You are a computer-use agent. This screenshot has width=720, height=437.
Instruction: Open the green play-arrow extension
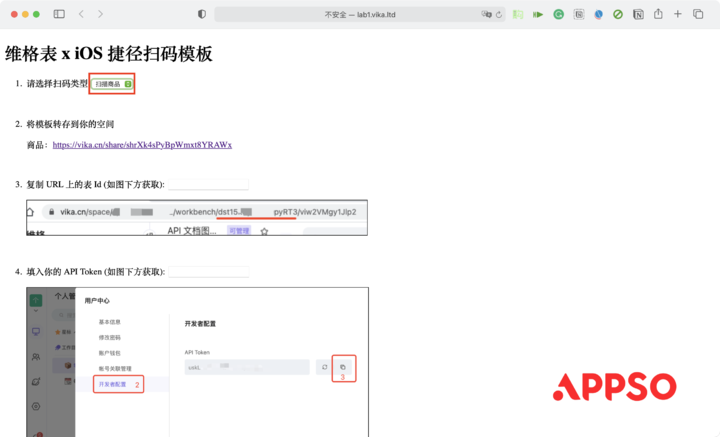(x=538, y=15)
